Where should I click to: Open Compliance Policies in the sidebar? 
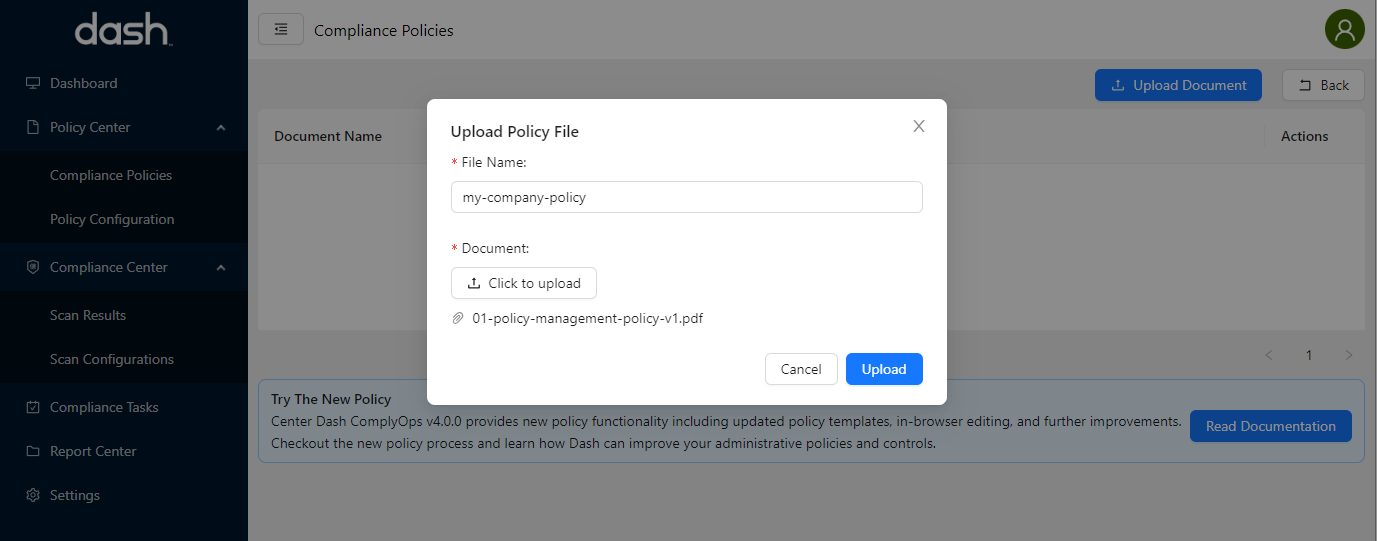pyautogui.click(x=111, y=175)
